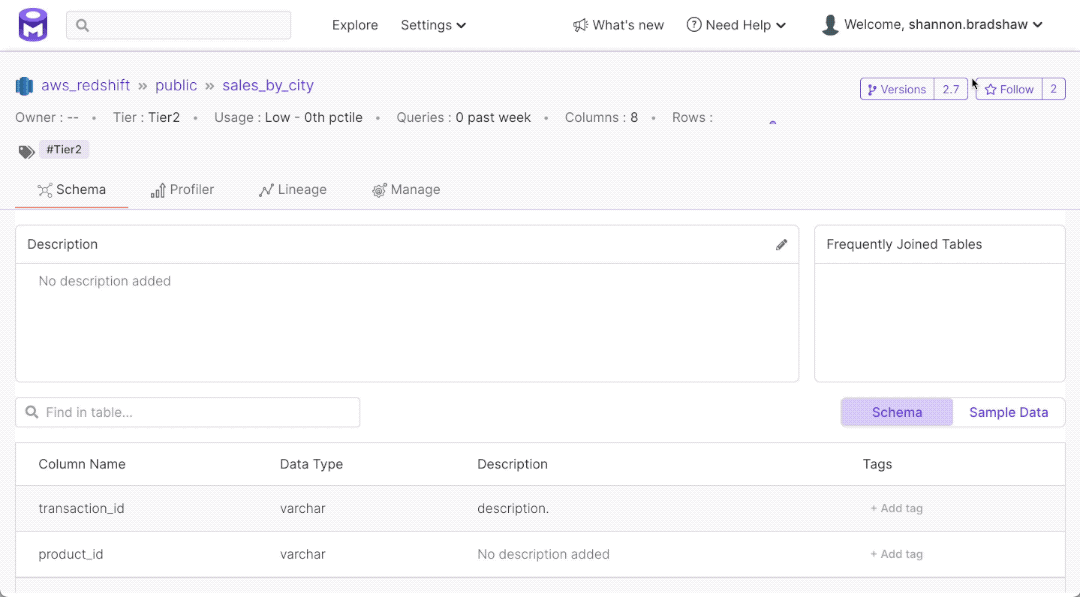Follow this table with star button
The image size is (1080, 597).
[1009, 89]
